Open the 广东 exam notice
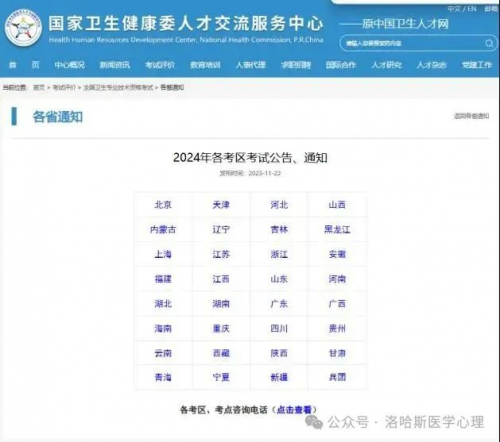This screenshot has height=442, width=500. [279, 304]
